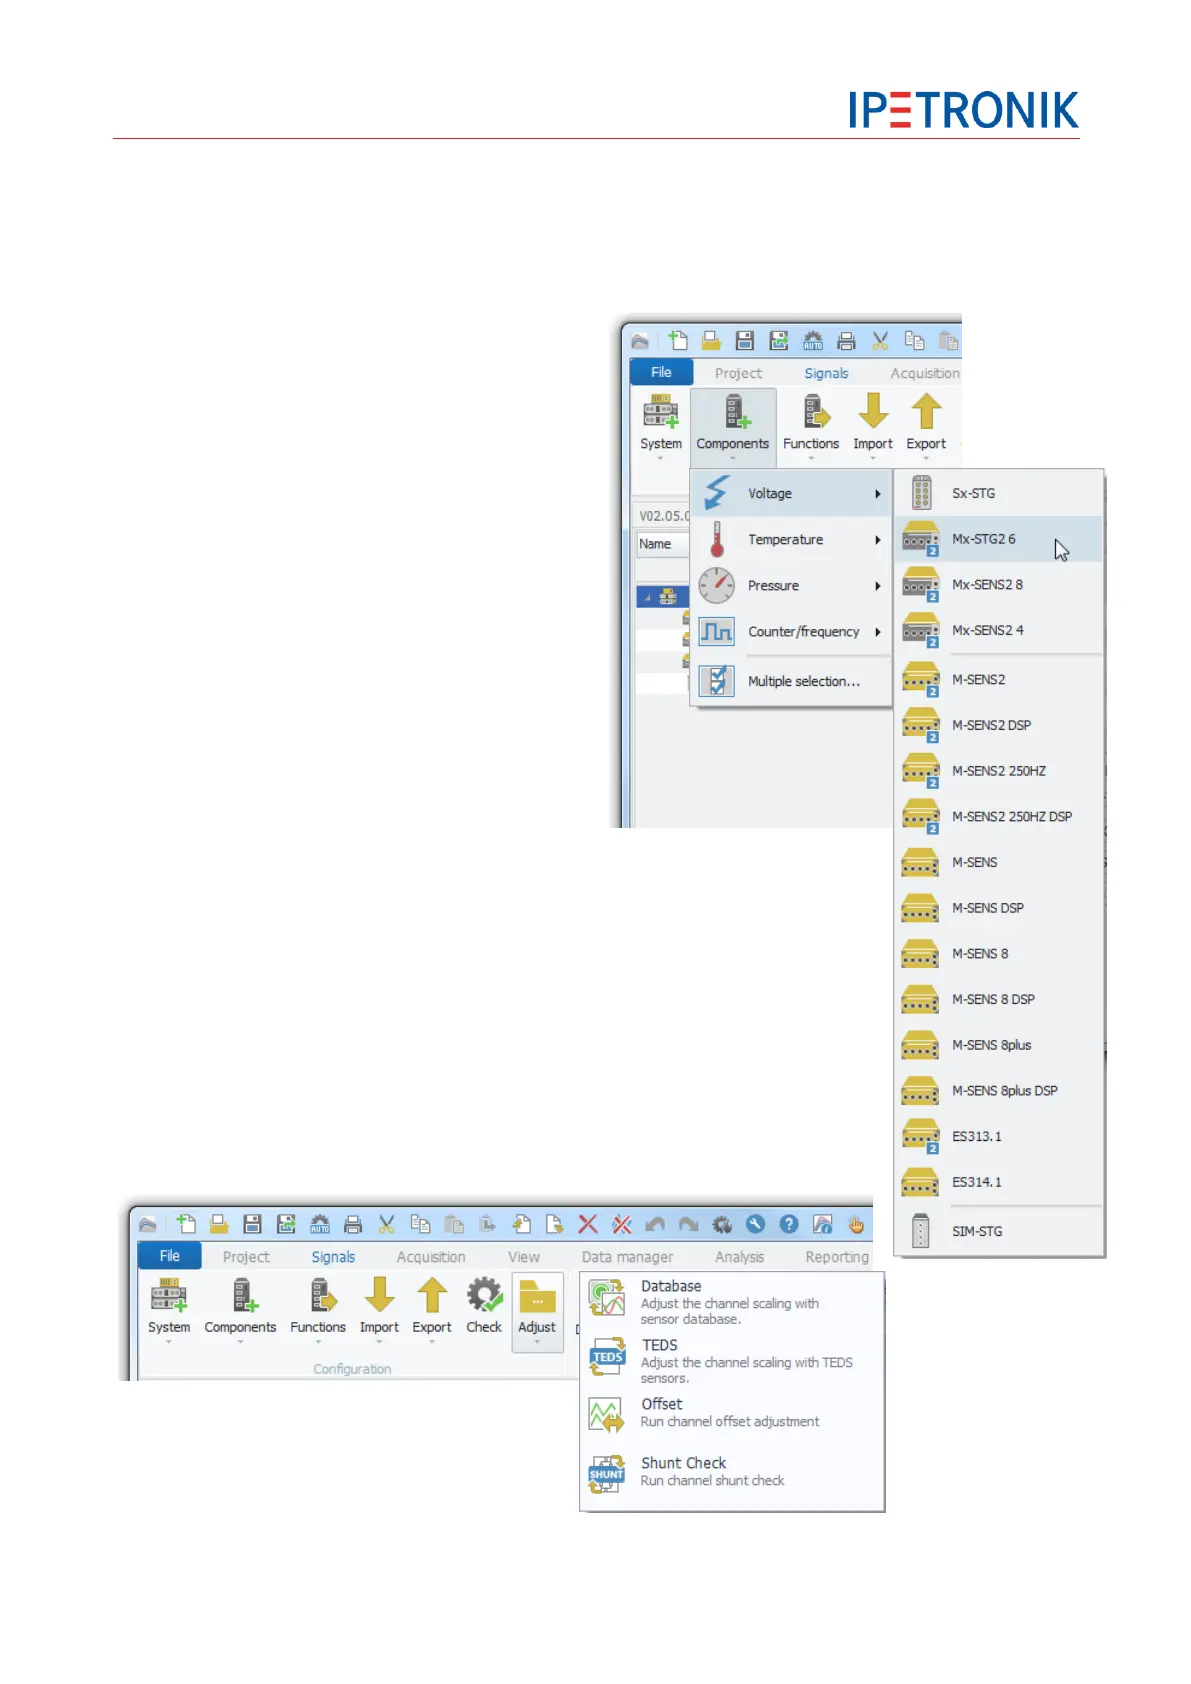
Task: Switch to Data manager tab
Action: pos(627,1257)
